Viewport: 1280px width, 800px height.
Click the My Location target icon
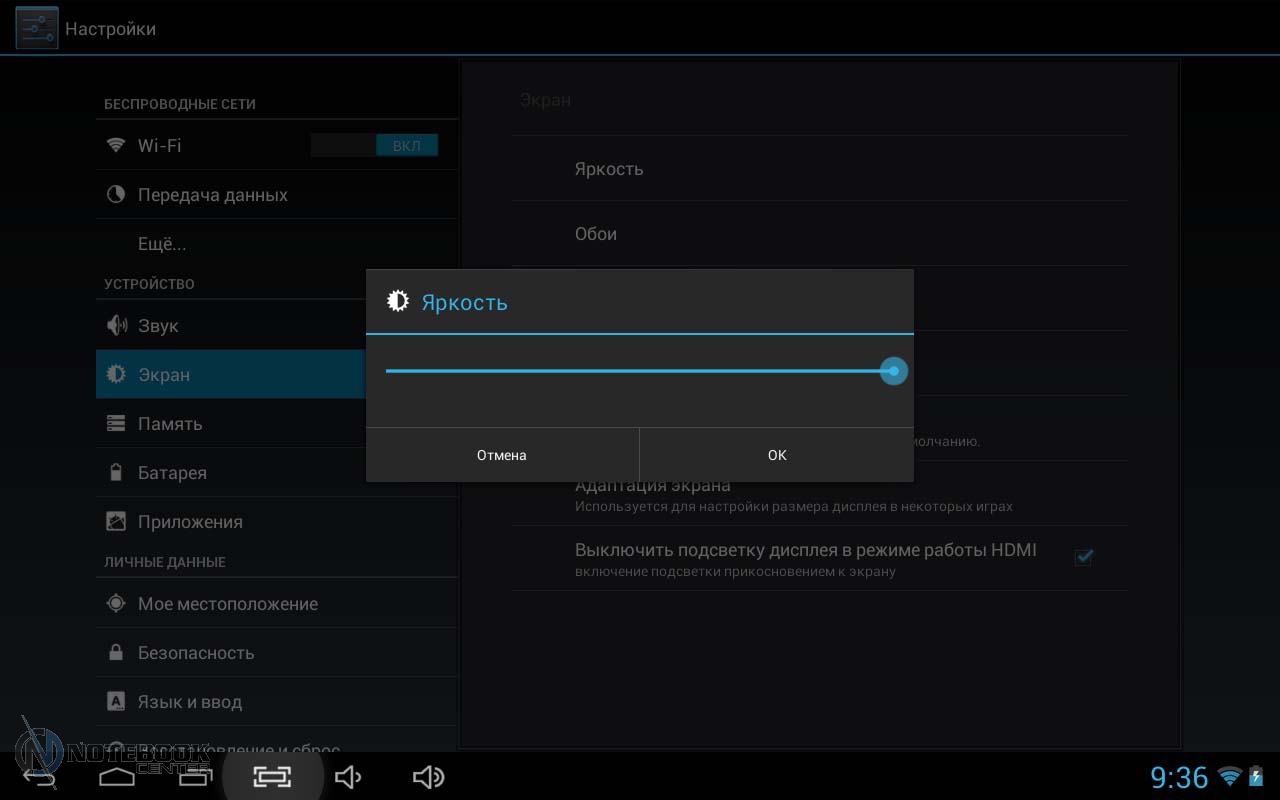pos(116,604)
